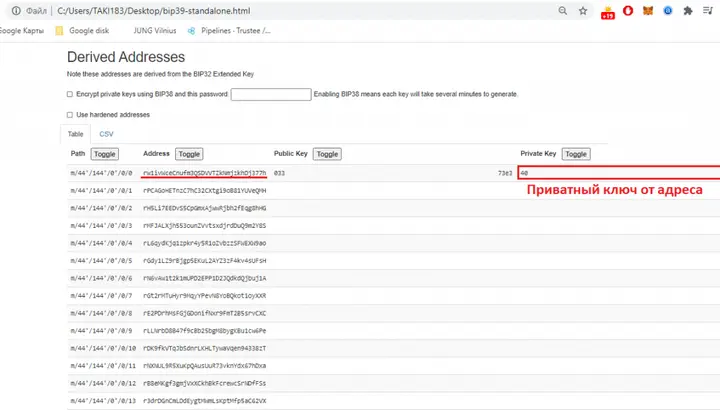Open the Extensions puzzle-piece menu
720x410 pixels.
(x=688, y=11)
